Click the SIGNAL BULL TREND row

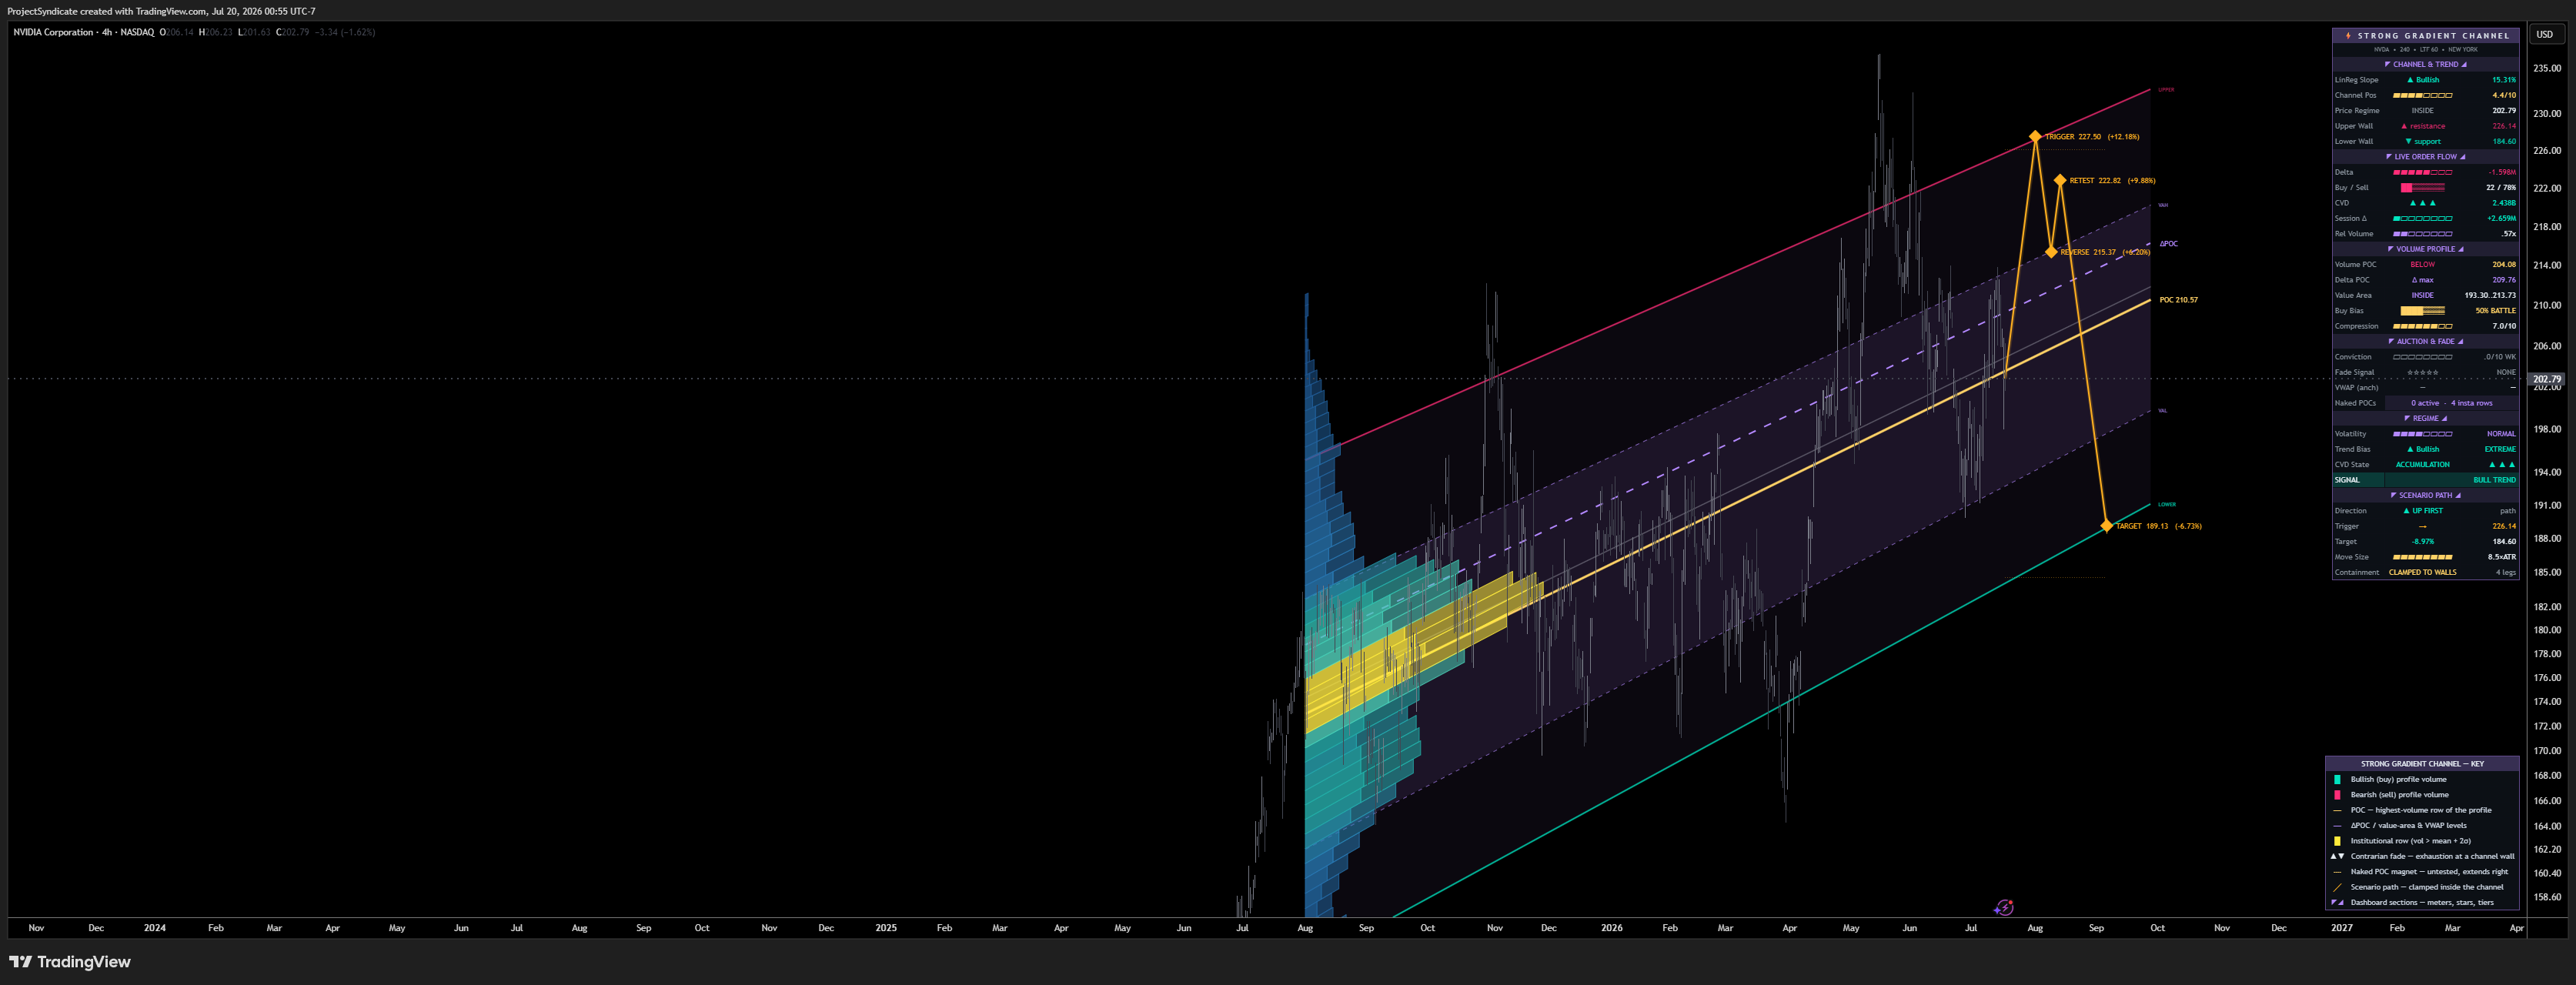coord(2425,480)
